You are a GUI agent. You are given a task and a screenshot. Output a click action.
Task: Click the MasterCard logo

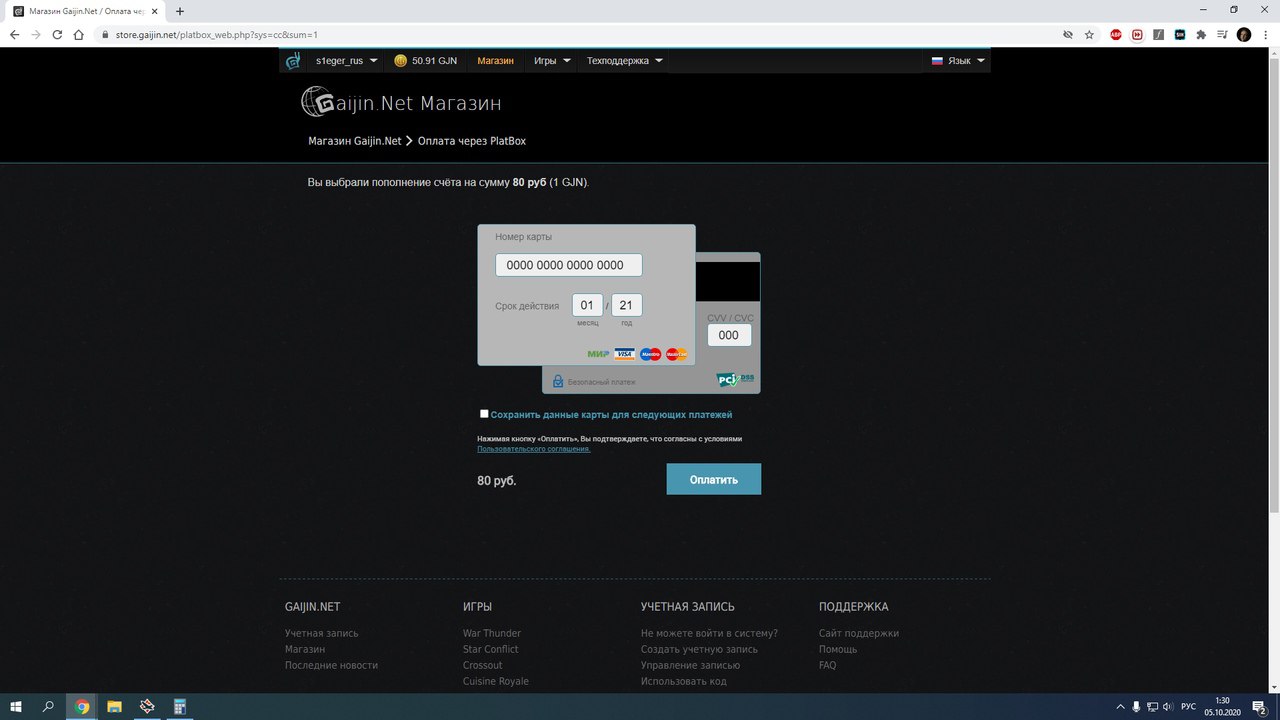pos(676,354)
